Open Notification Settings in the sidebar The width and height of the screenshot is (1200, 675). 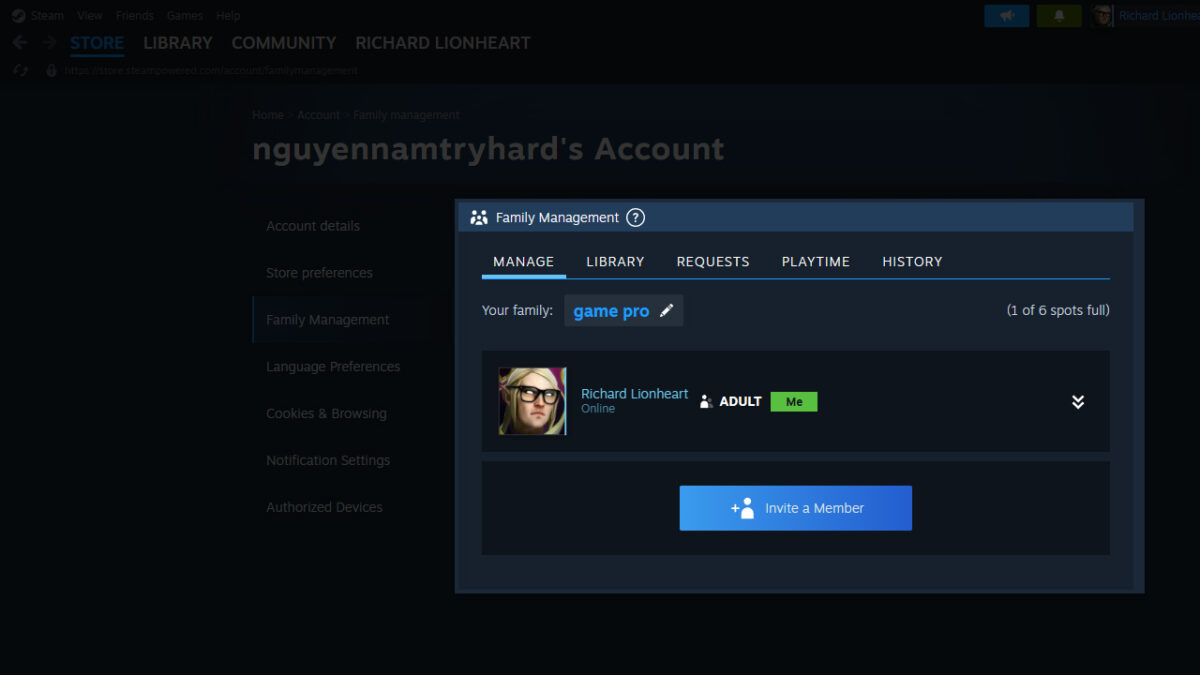click(328, 461)
